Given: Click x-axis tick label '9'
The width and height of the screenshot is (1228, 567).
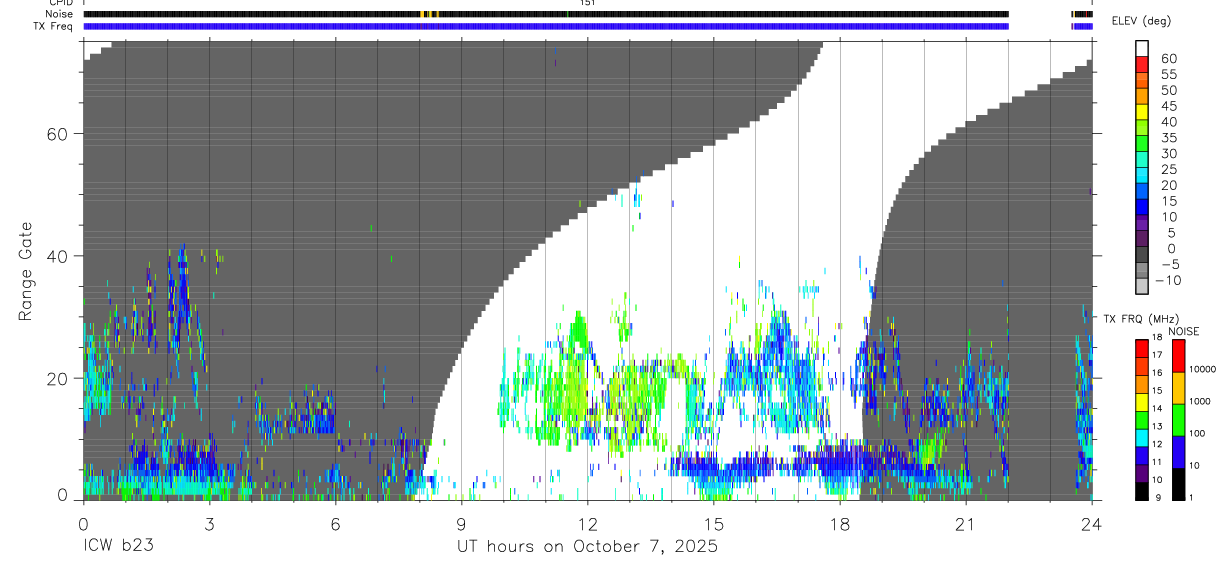Looking at the screenshot, I should (x=461, y=524).
